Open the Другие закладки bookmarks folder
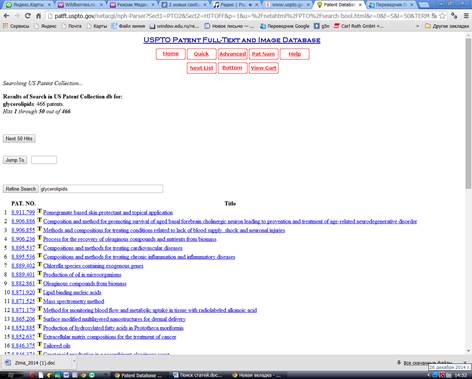 coord(447,26)
